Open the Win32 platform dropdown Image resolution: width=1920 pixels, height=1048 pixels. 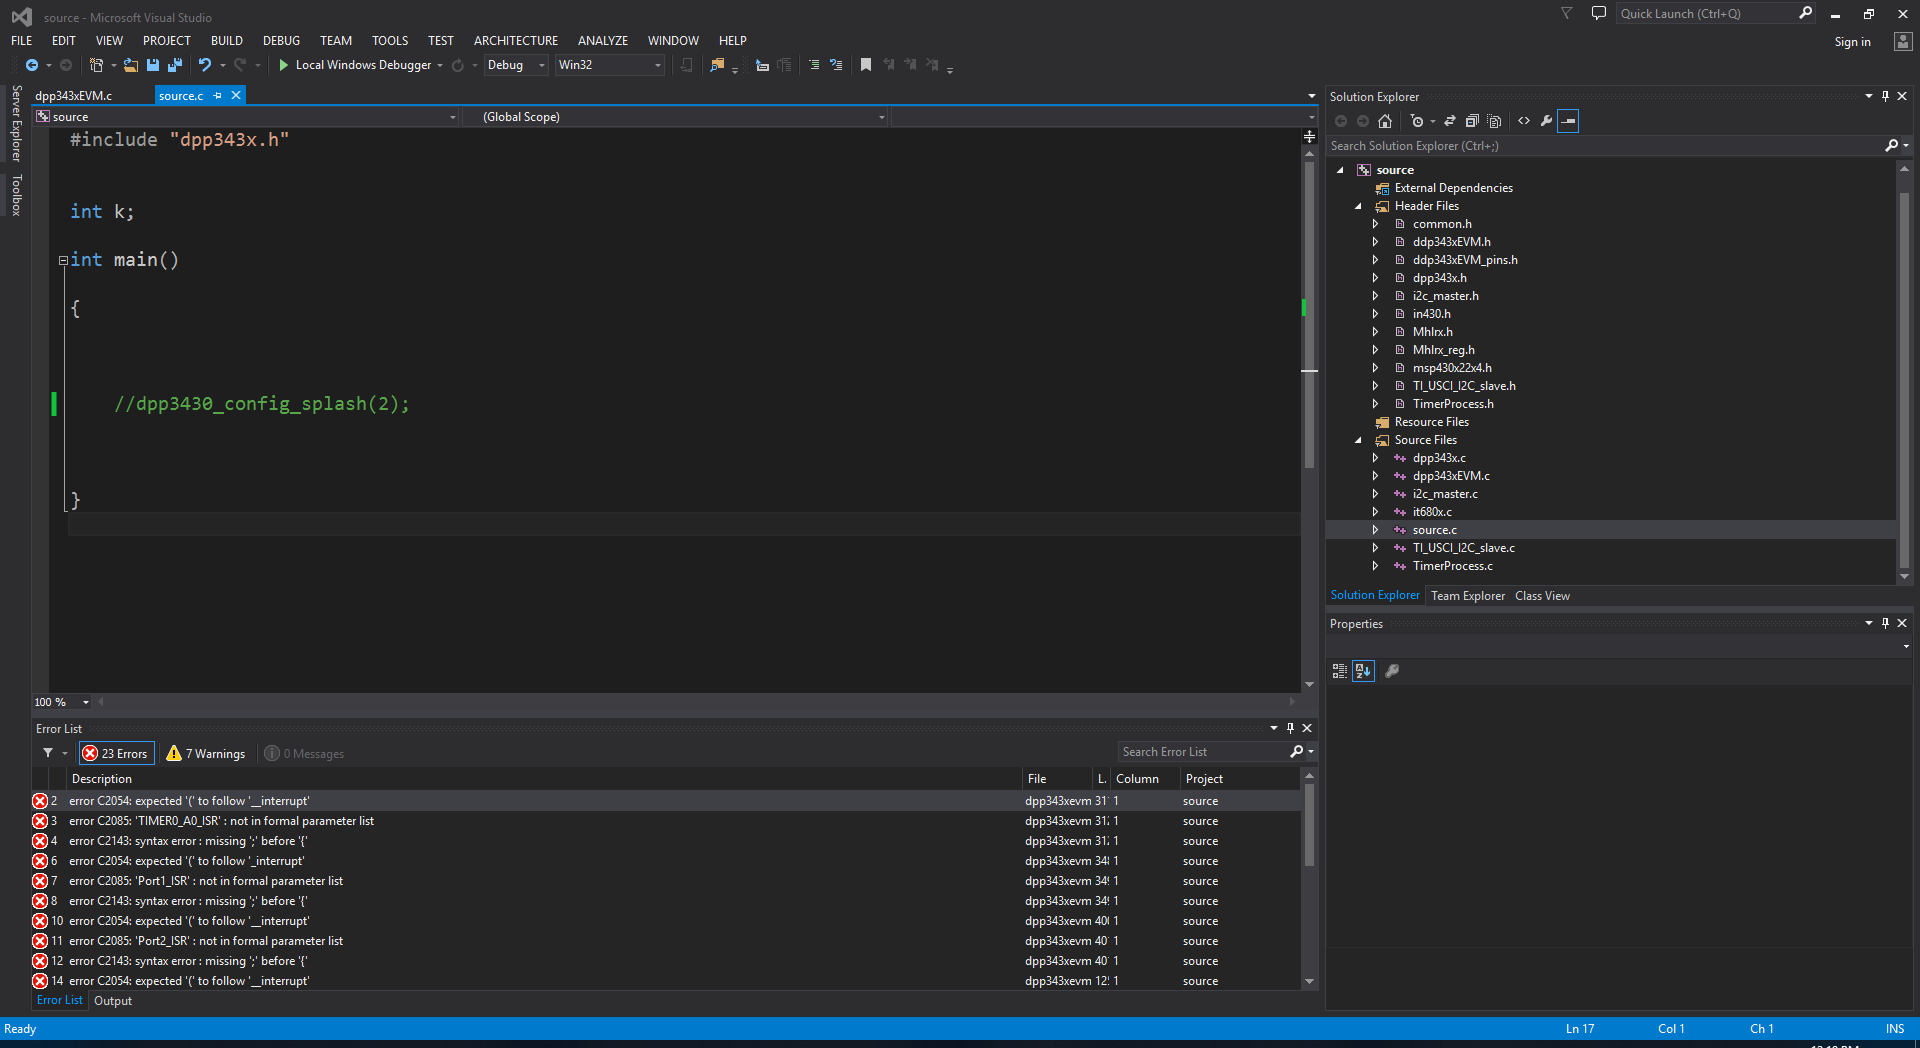click(x=610, y=65)
